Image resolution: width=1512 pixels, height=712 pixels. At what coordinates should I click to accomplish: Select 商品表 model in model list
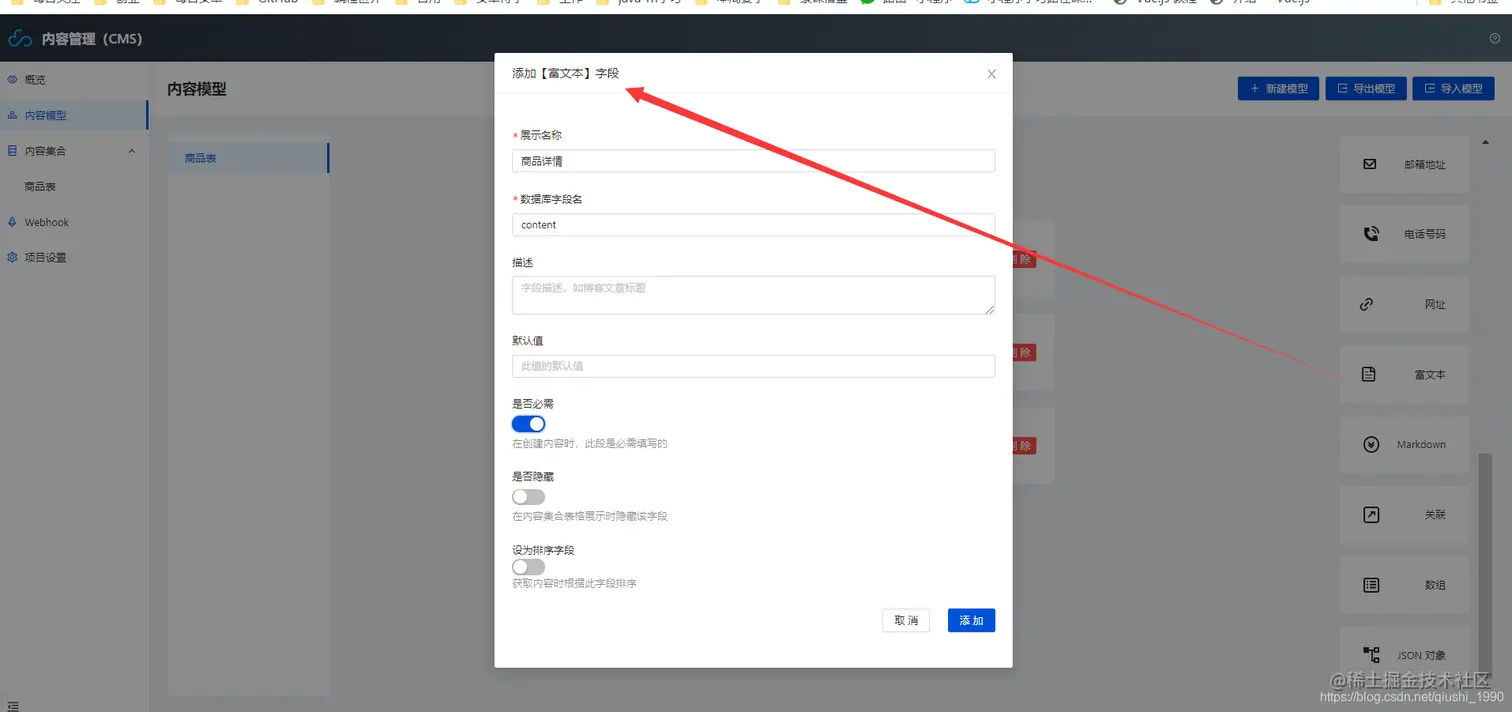click(248, 158)
